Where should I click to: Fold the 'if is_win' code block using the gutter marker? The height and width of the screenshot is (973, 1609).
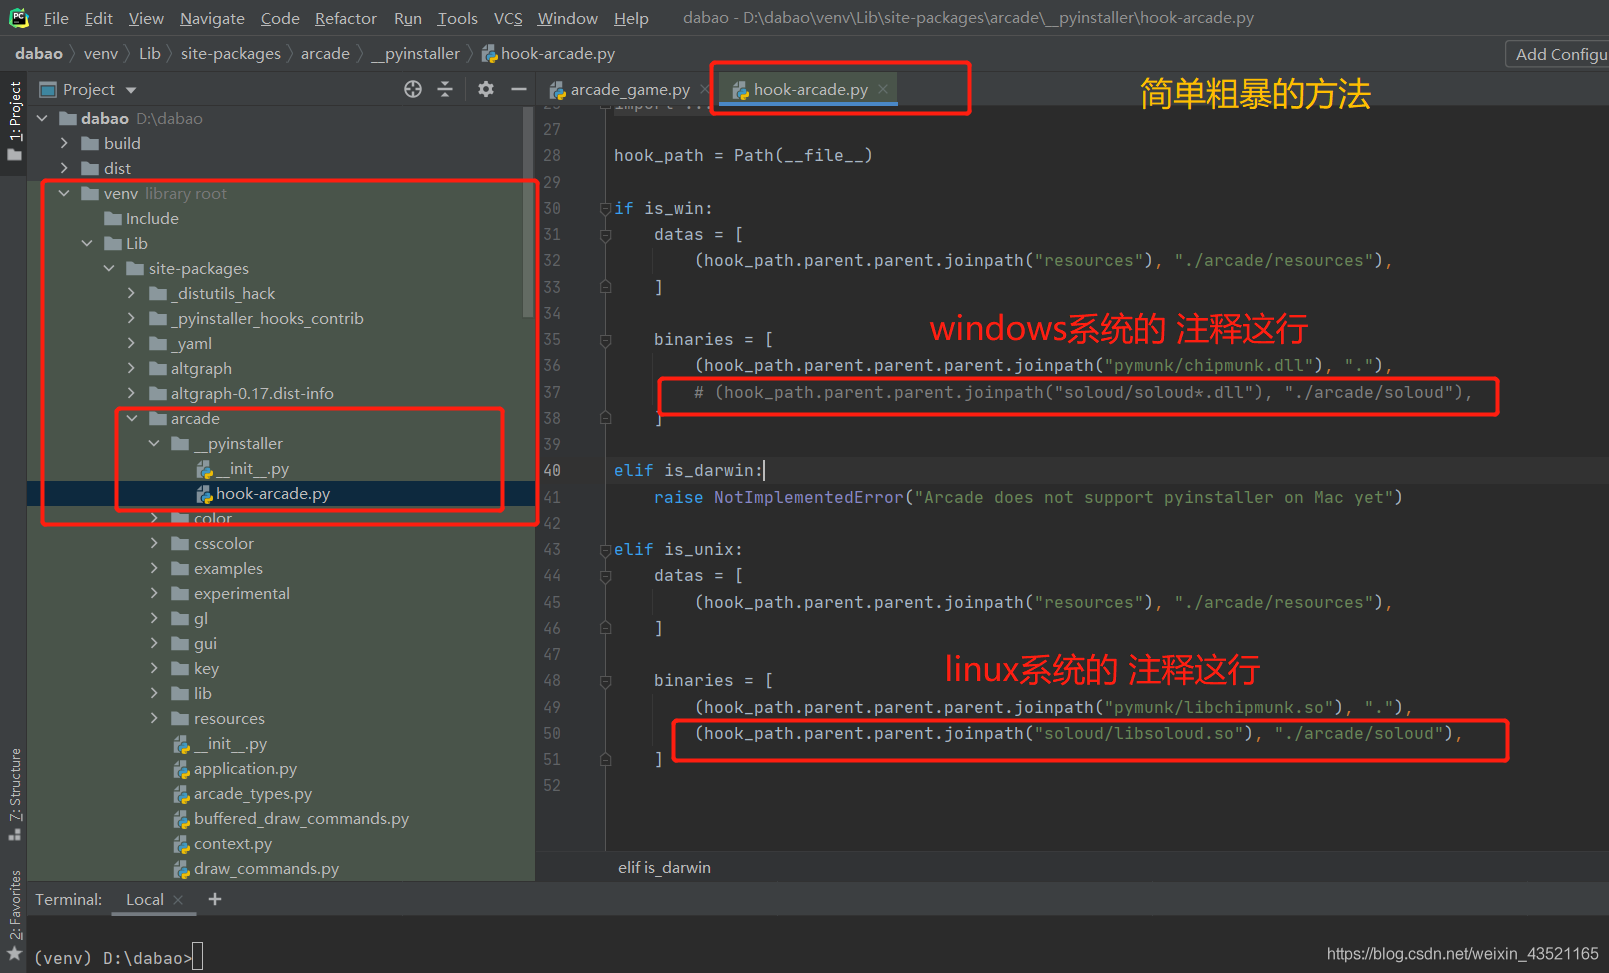coord(606,208)
